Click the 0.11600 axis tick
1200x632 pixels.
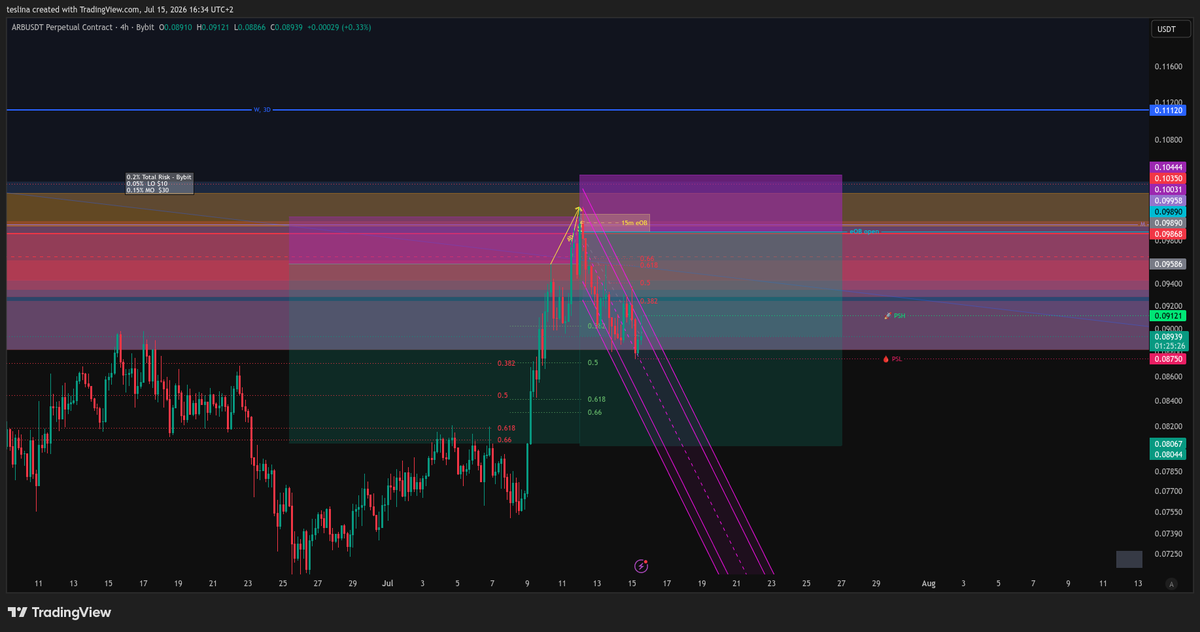click(x=1168, y=66)
